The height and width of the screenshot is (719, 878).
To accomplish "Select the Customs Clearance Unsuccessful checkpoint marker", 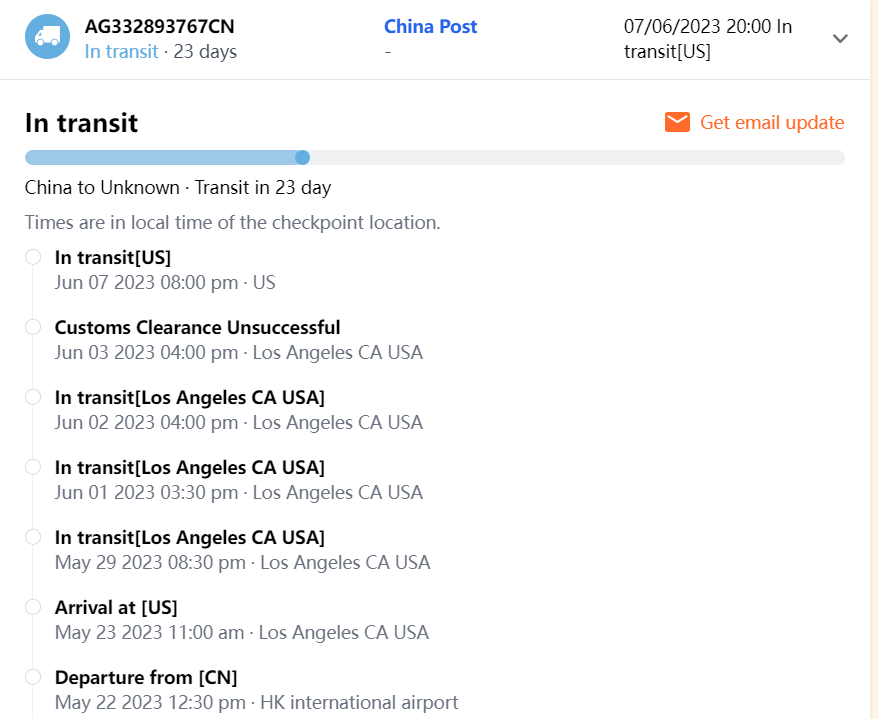I will [x=33, y=327].
